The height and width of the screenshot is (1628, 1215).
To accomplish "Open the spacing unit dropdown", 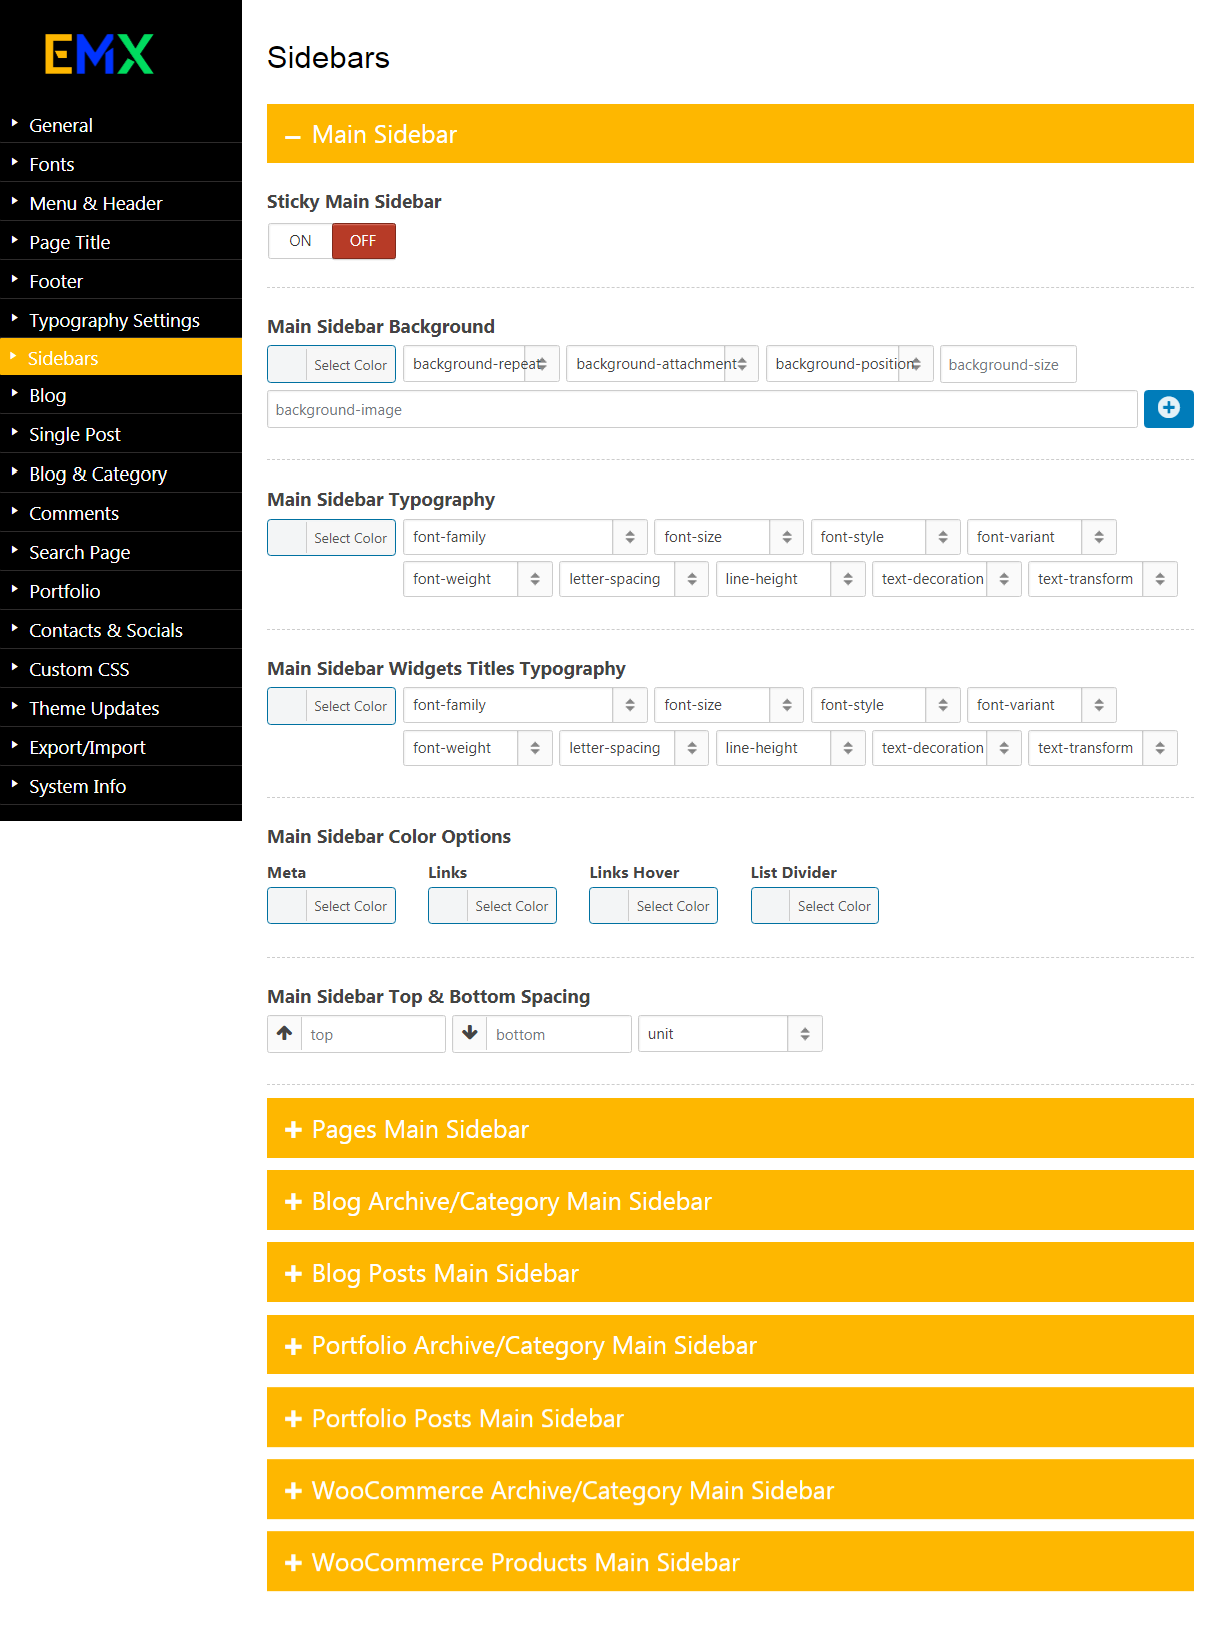I will [x=729, y=1034].
